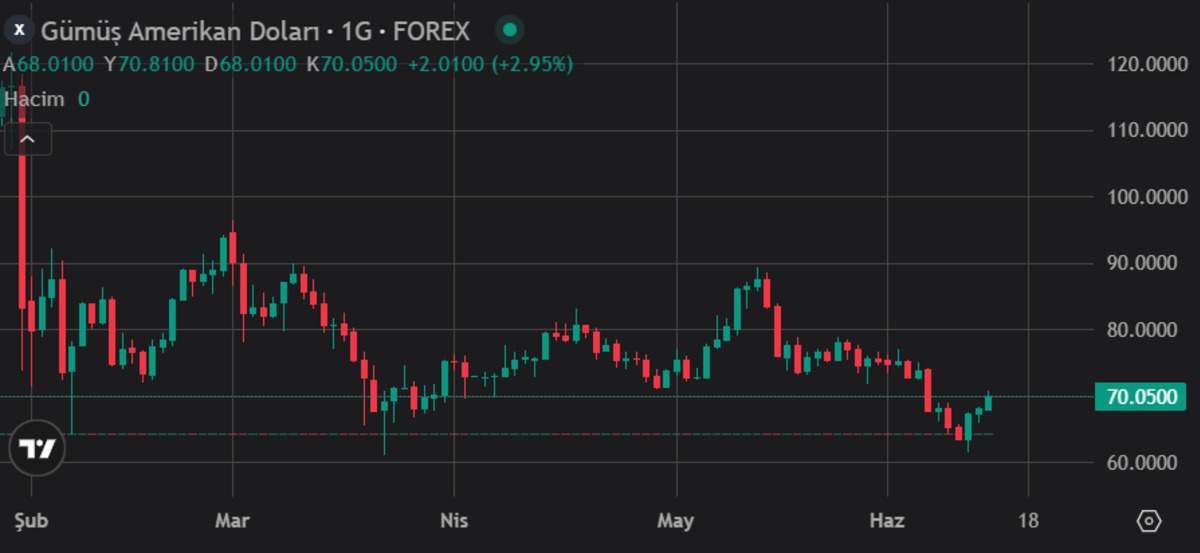Image resolution: width=1200 pixels, height=553 pixels.
Task: Click the Mar date axis label
Action: 233,521
